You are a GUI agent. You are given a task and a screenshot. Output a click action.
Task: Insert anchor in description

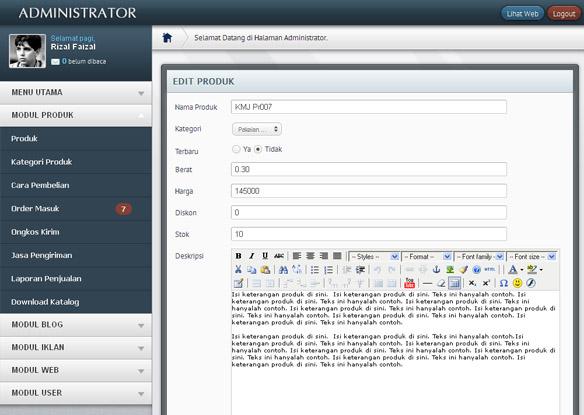(436, 269)
